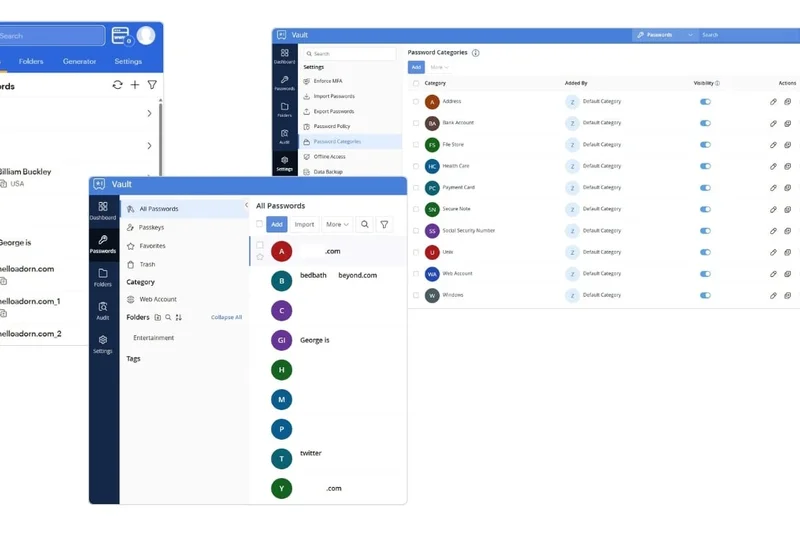Tick the select-all checkbox left of Add in All Passwords

(x=259, y=224)
